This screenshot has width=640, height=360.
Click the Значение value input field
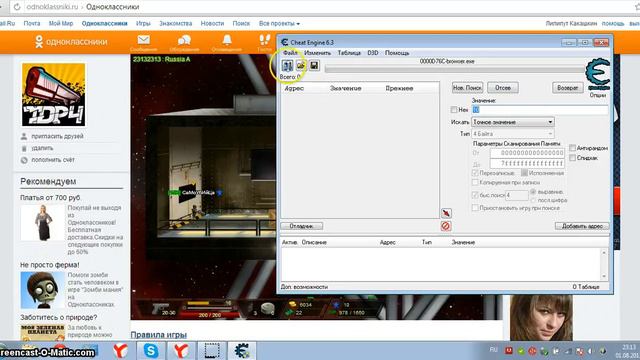(x=540, y=109)
